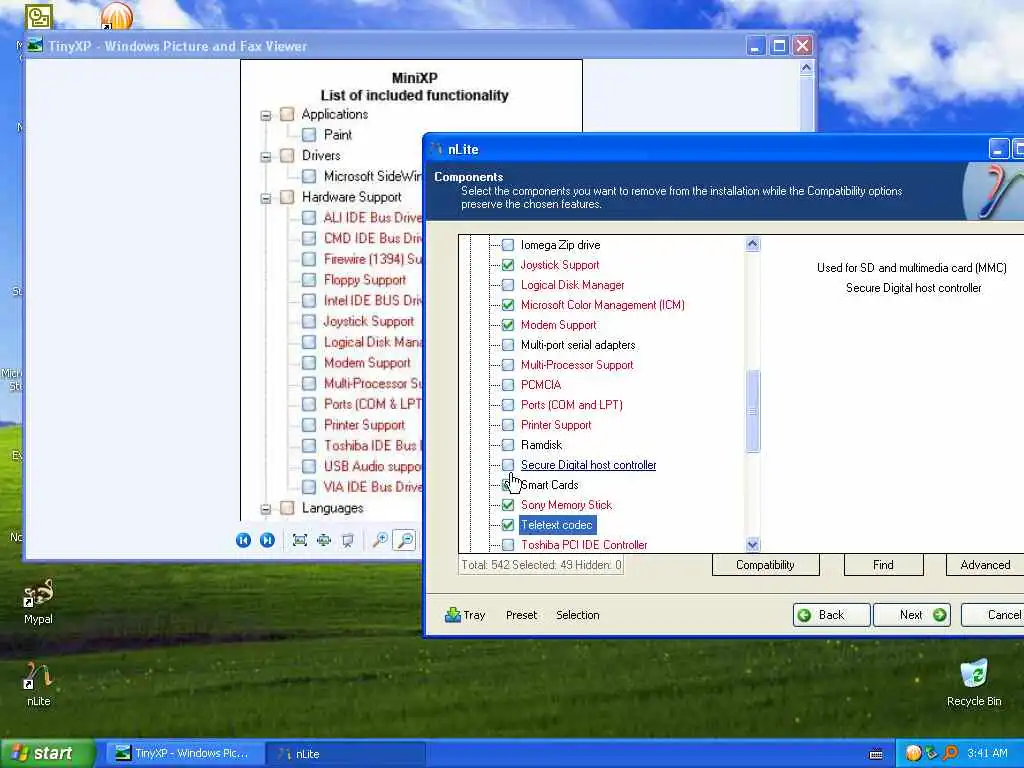
Task: Click the nLite component list scroll up arrow
Action: coord(752,244)
